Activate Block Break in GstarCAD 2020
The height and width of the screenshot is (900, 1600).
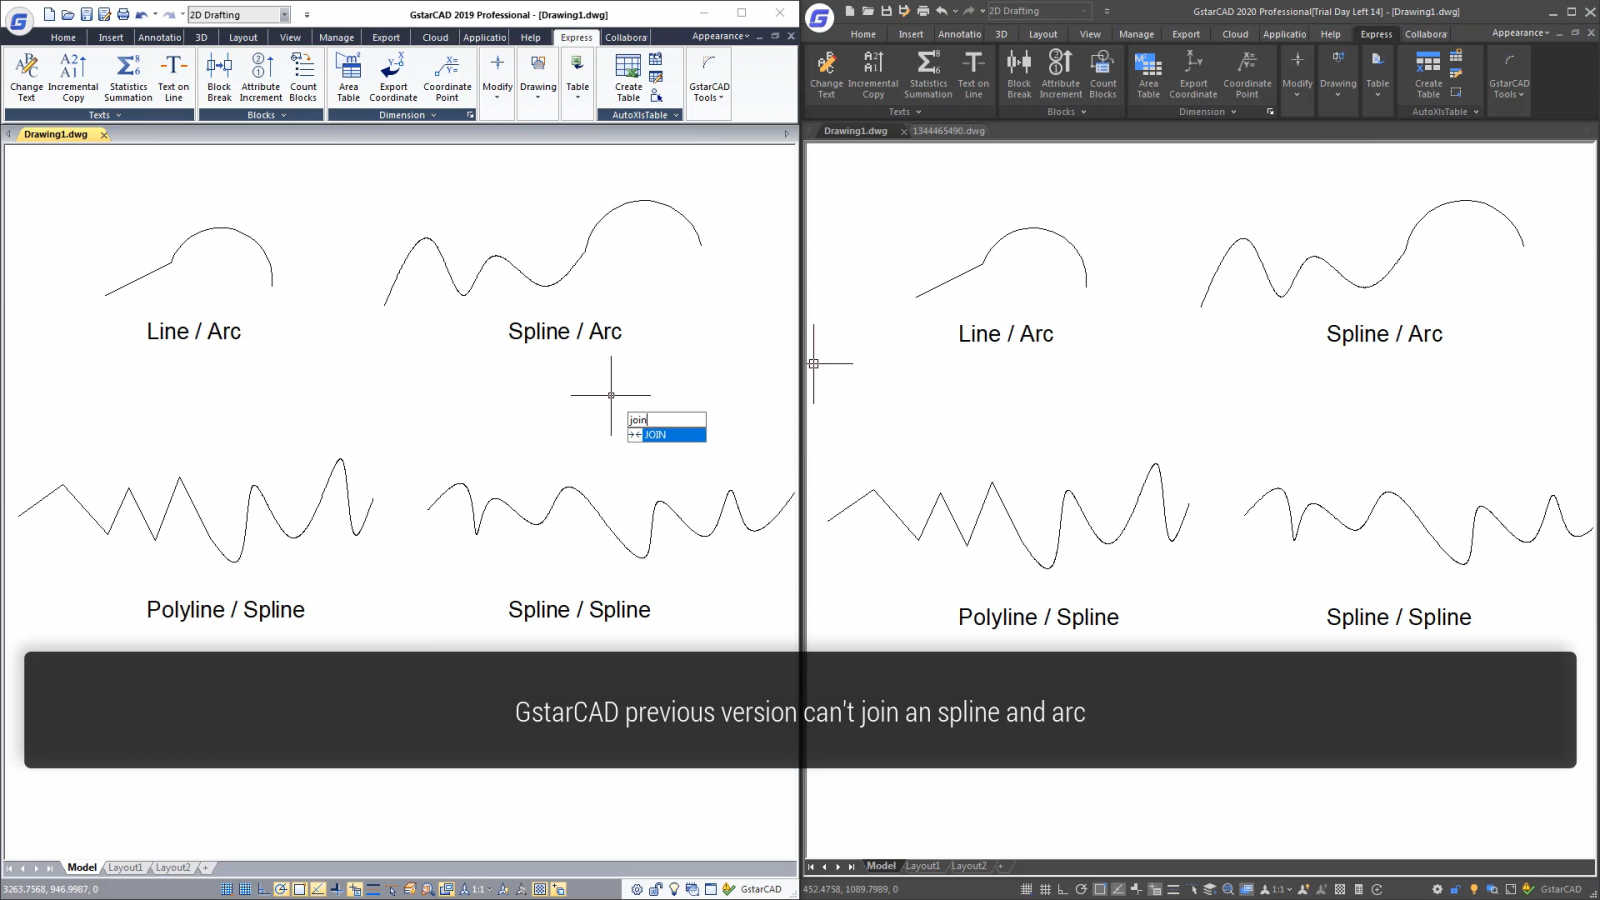coord(1019,75)
